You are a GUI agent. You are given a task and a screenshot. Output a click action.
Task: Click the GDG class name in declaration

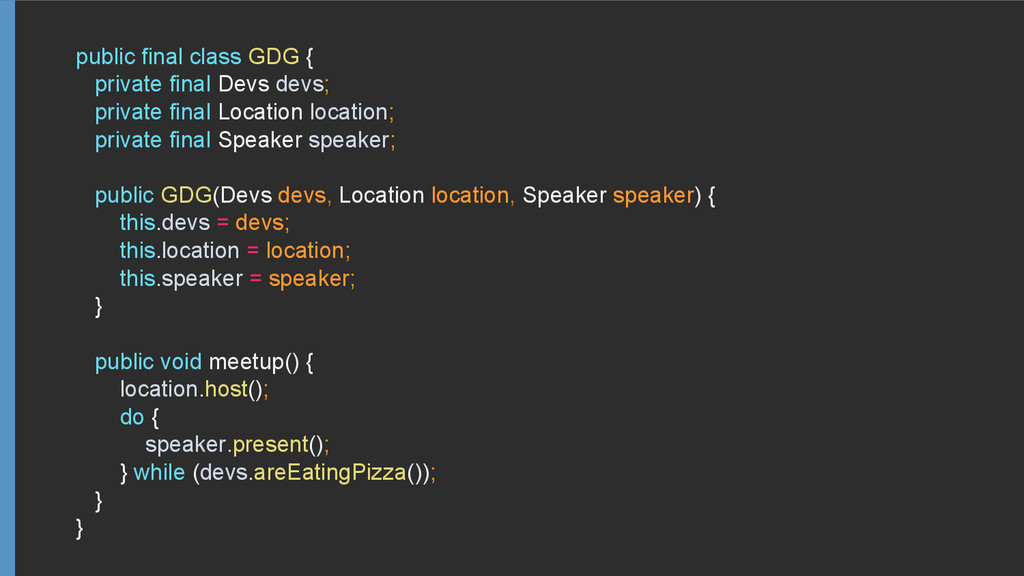[274, 57]
